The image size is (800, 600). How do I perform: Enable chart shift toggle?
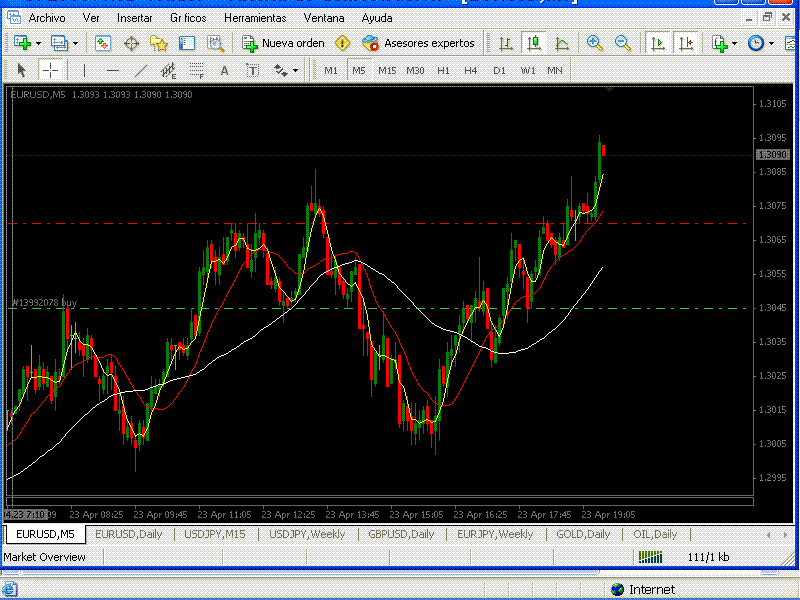pos(685,43)
